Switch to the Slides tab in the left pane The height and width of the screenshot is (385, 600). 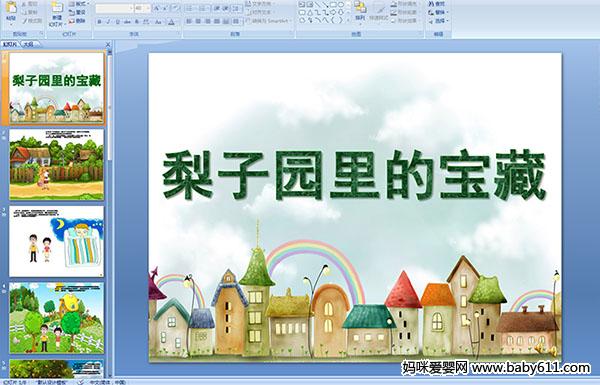pos(10,44)
